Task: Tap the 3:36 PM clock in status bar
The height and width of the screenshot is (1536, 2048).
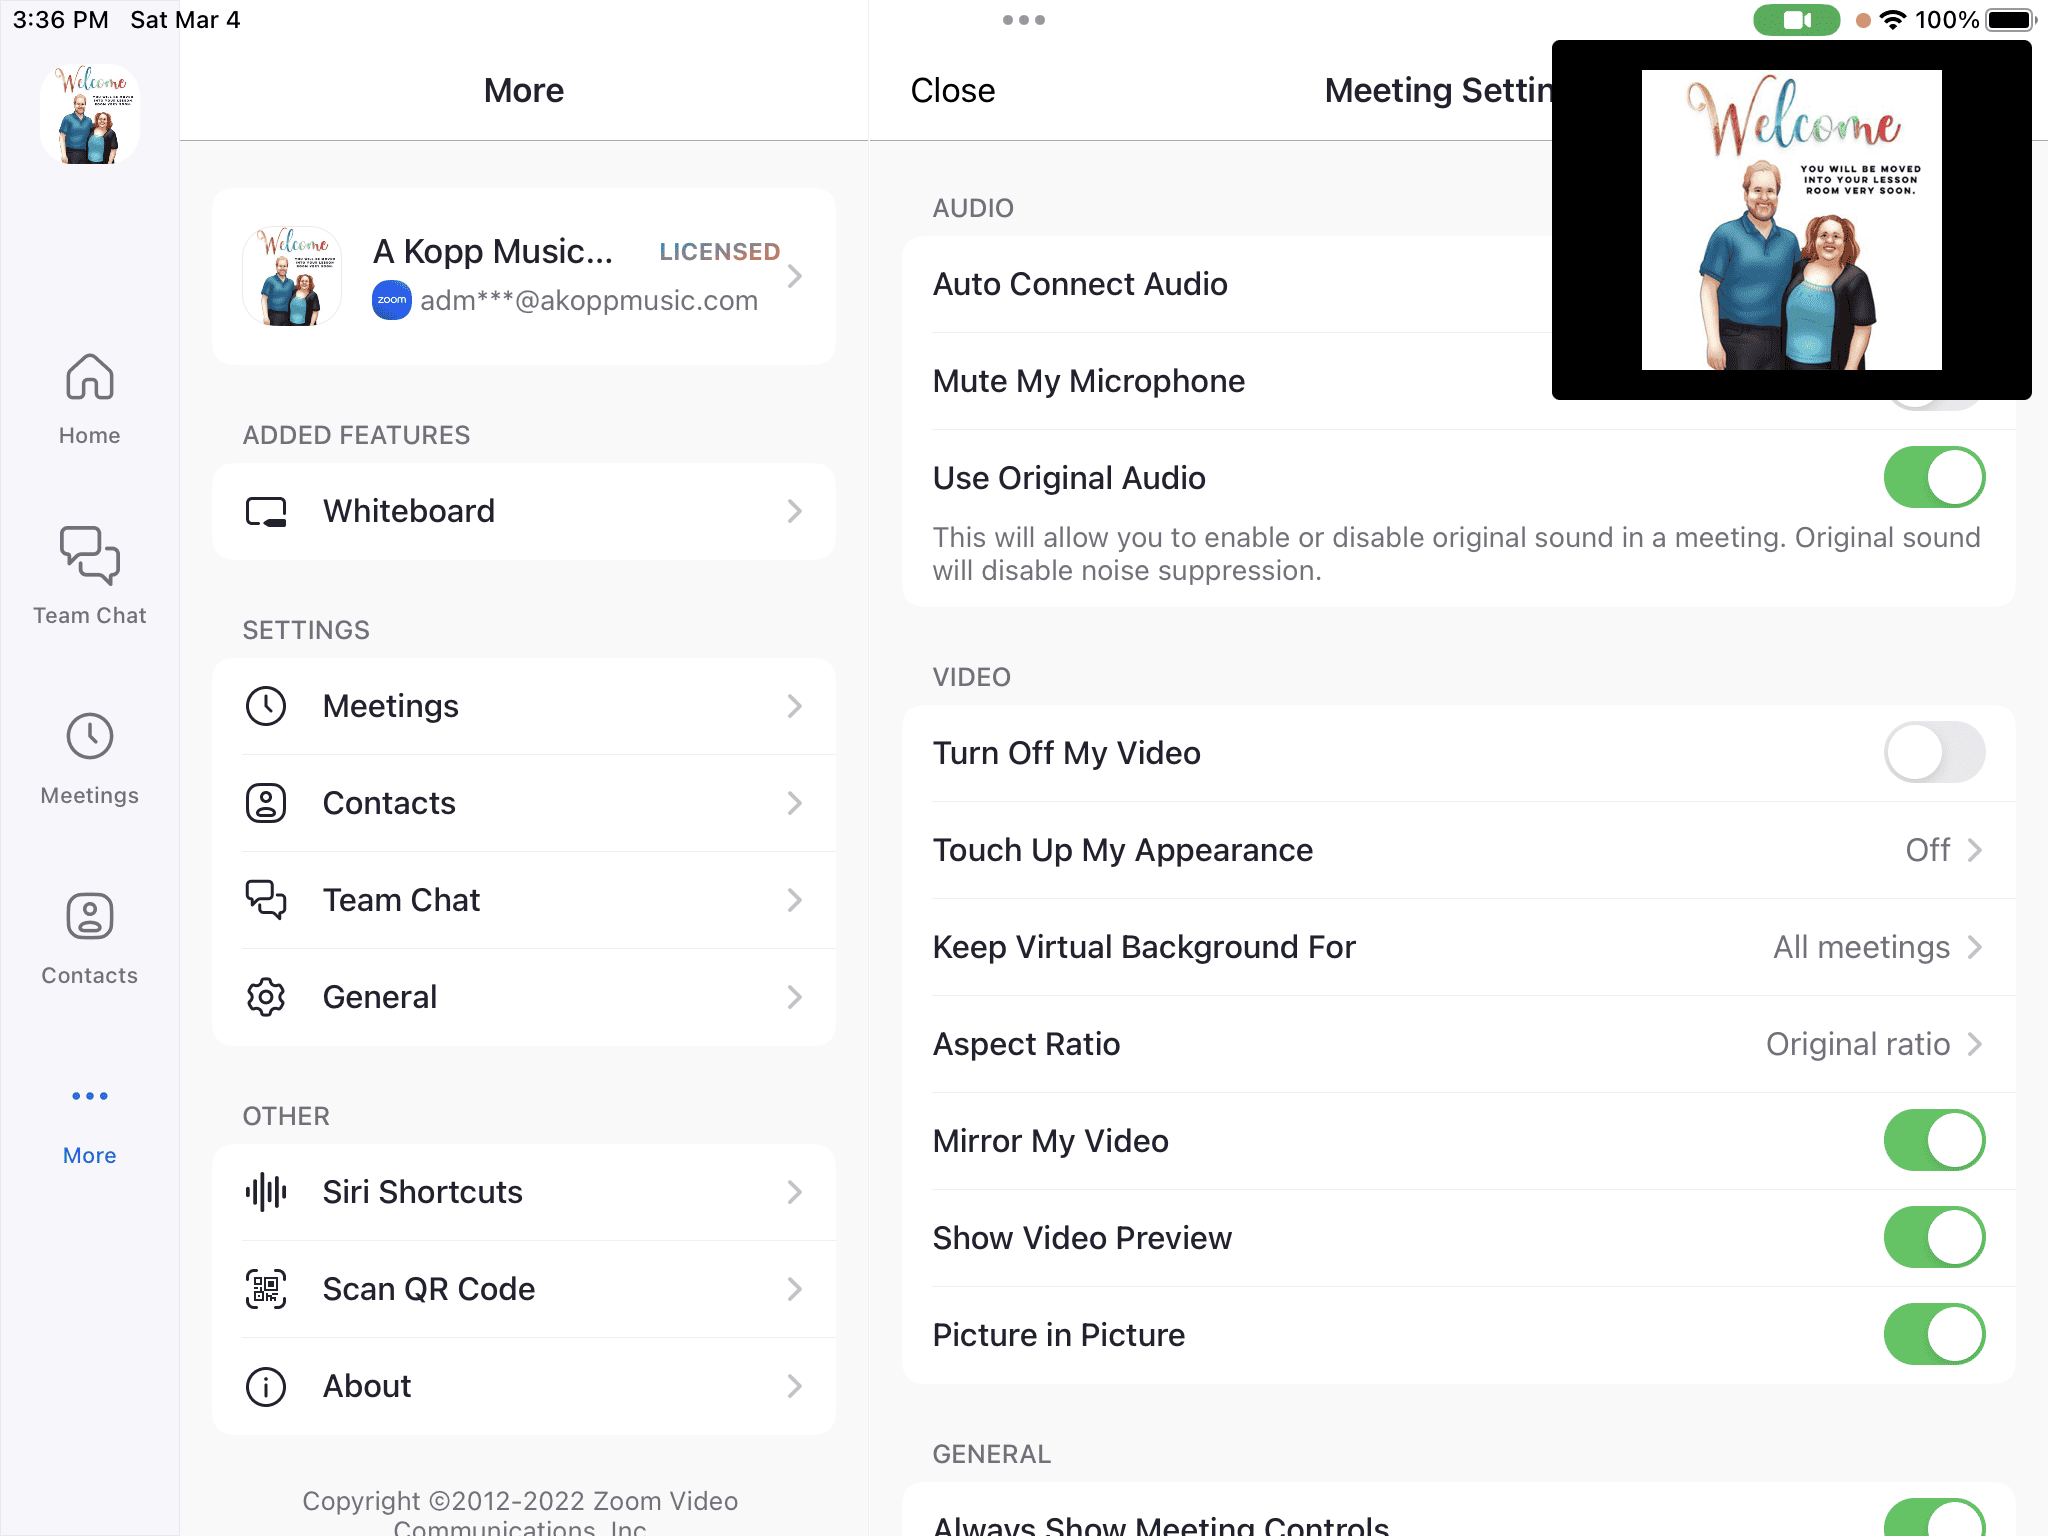Action: pyautogui.click(x=61, y=20)
